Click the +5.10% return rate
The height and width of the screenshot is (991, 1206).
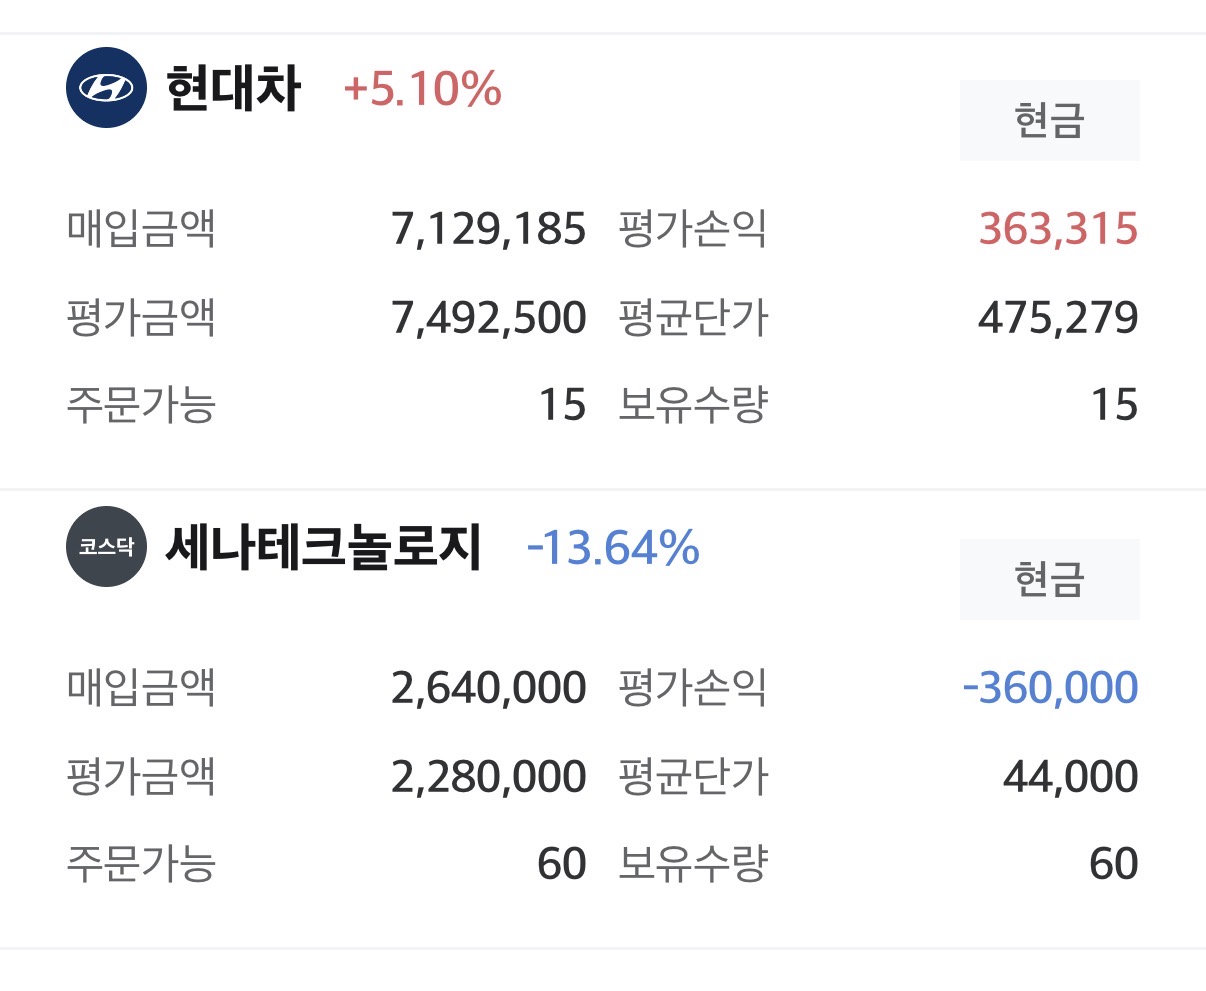point(422,89)
